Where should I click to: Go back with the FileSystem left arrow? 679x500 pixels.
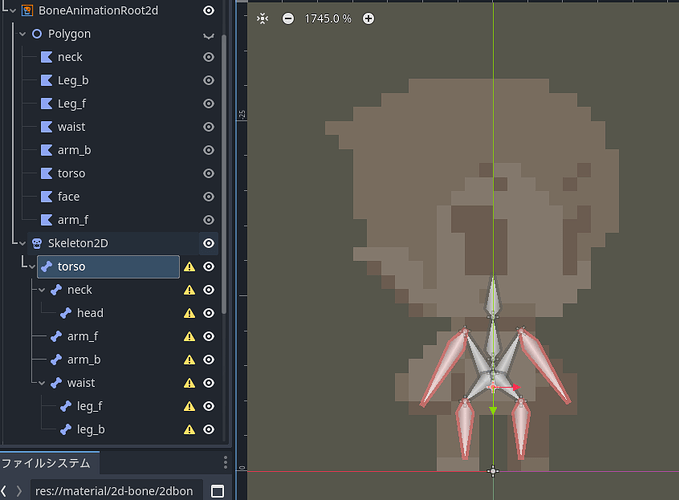4,491
